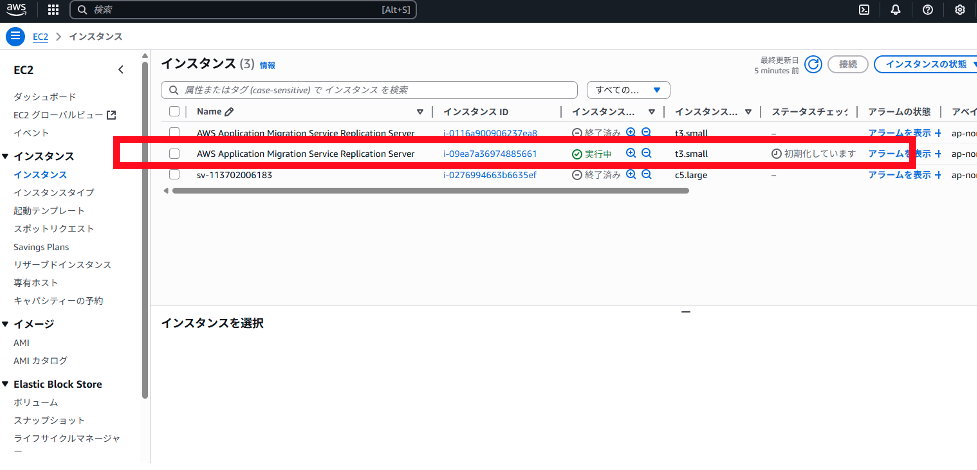Zoom in filter on sv-113702006183 state
Viewport: 977px width, 470px height.
point(631,175)
